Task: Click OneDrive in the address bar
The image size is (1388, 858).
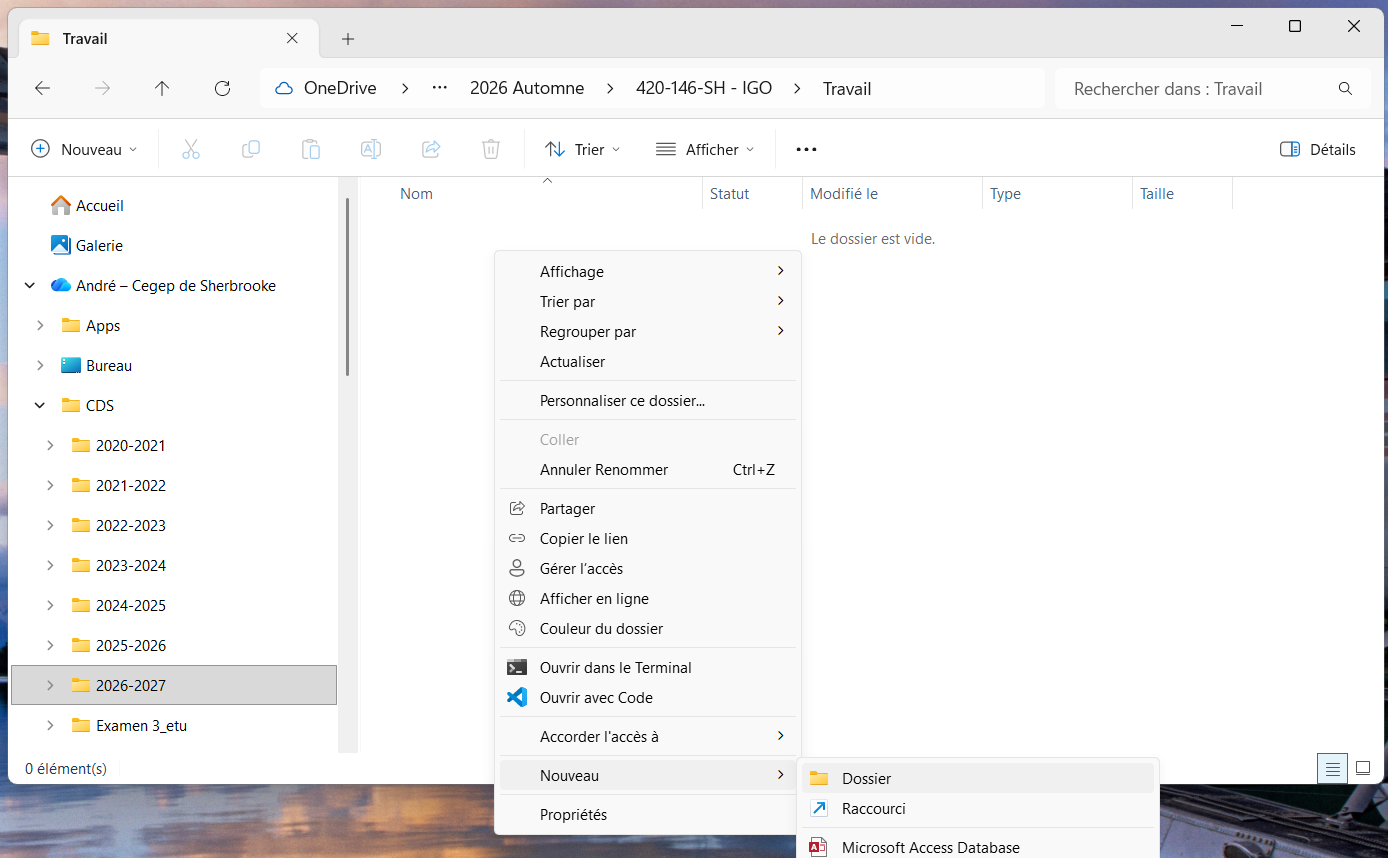Action: click(x=340, y=88)
